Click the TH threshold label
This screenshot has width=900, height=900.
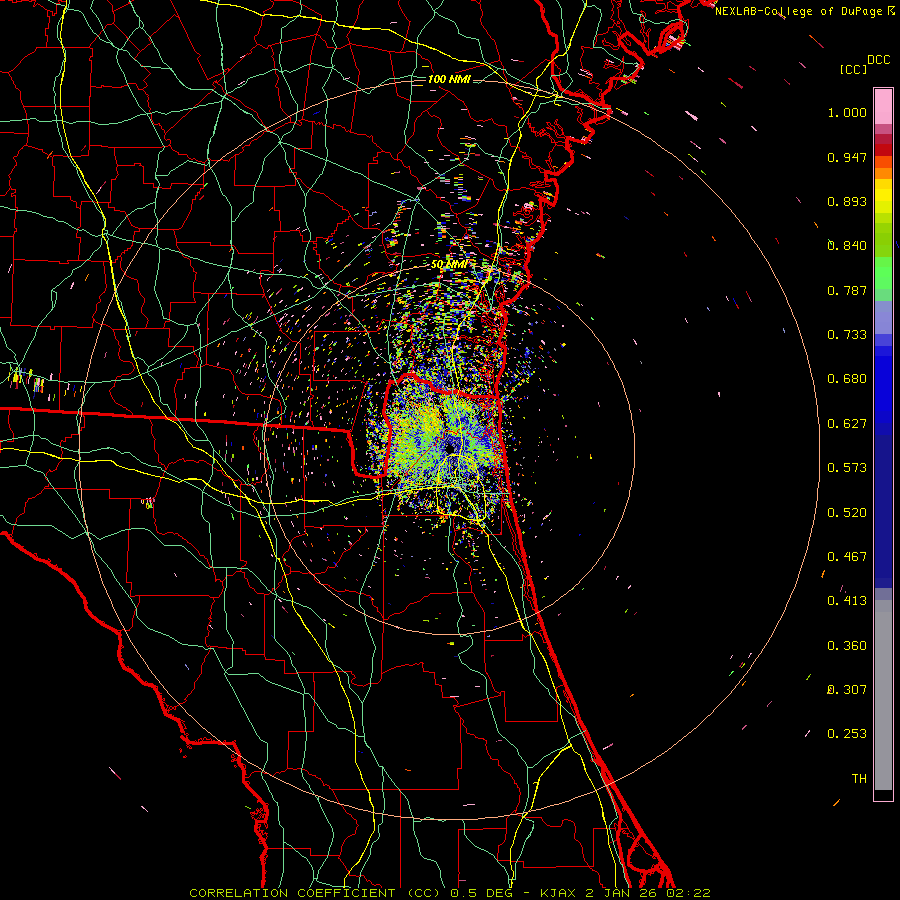(x=859, y=779)
